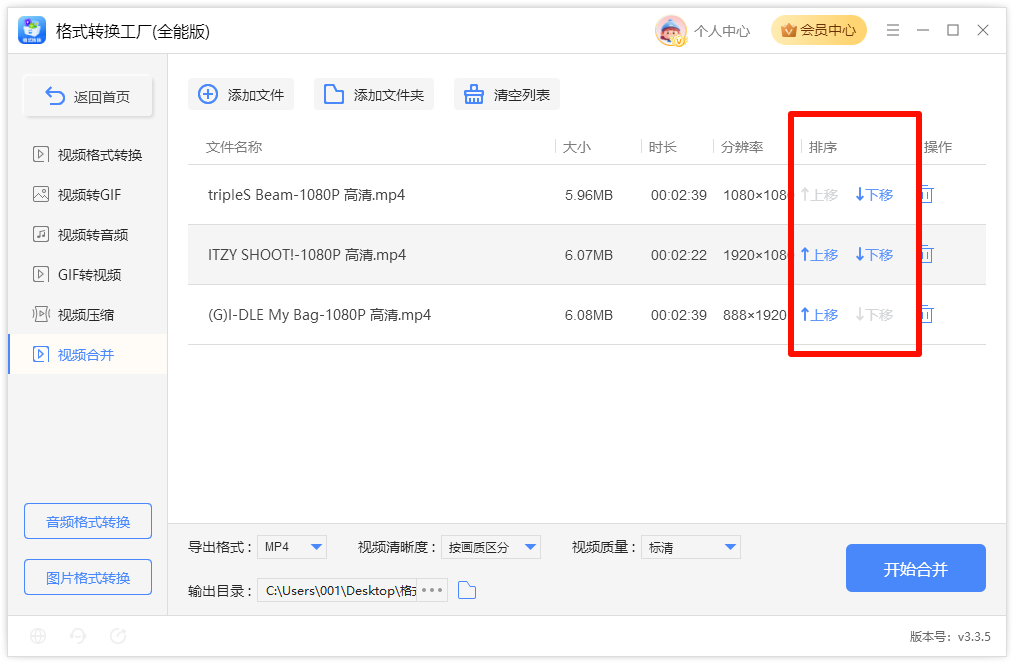Open the output folder icon
The height and width of the screenshot is (664, 1014).
pyautogui.click(x=467, y=590)
